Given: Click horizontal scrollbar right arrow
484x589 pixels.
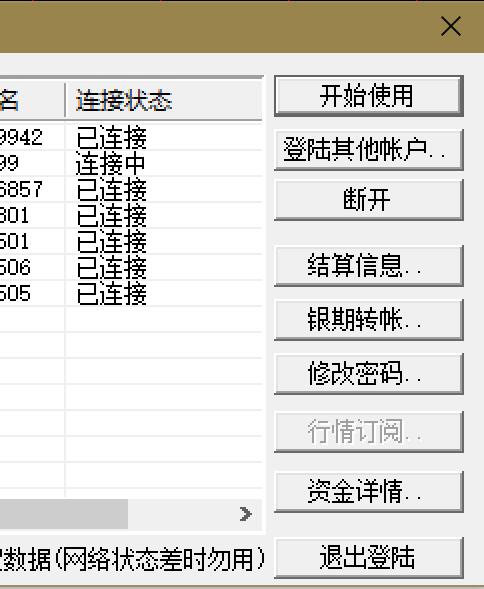Looking at the screenshot, I should pyautogui.click(x=245, y=514).
